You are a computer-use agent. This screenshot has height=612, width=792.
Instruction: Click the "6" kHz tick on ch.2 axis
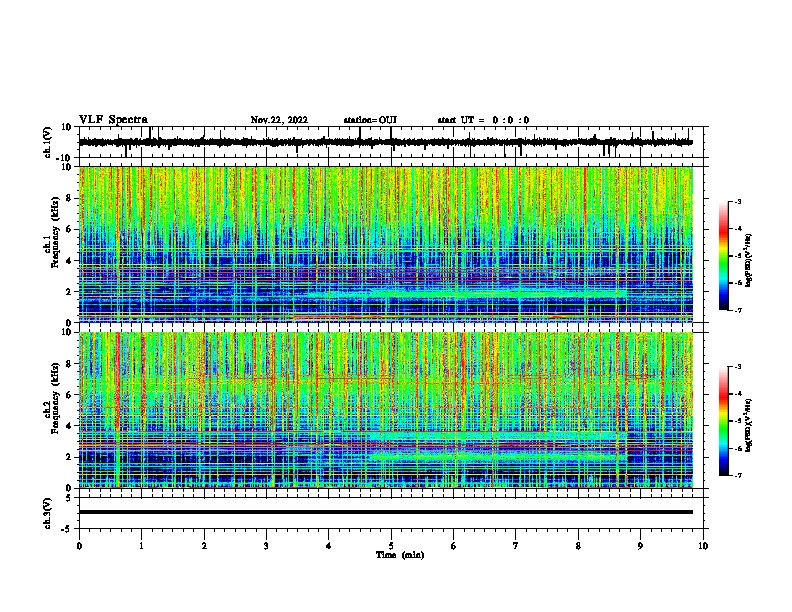click(x=70, y=395)
